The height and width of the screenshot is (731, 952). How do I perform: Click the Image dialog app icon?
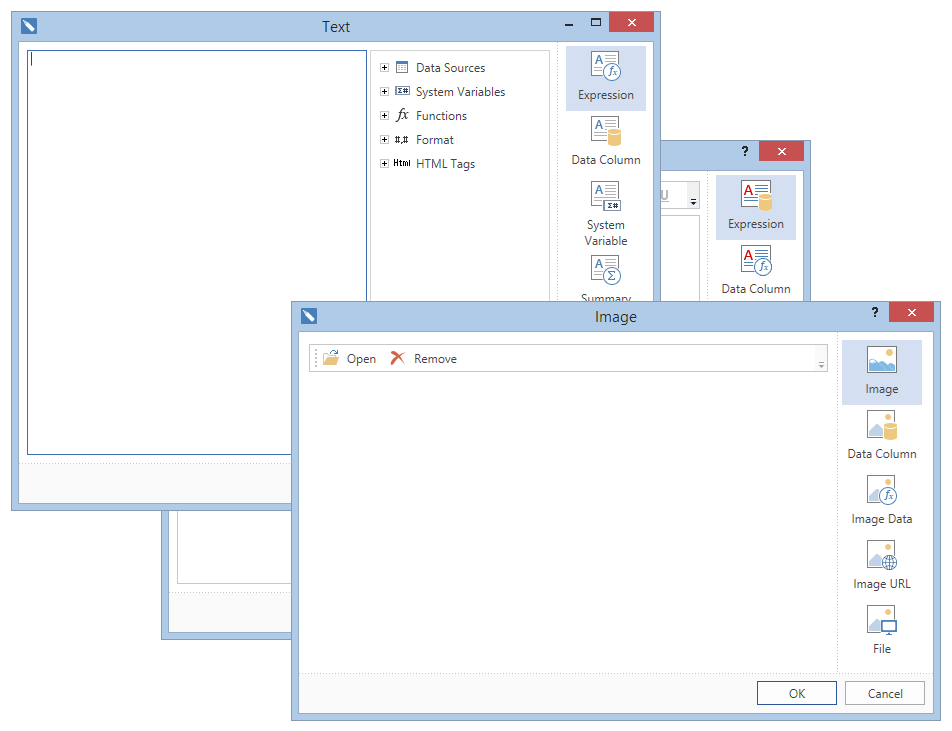pyautogui.click(x=308, y=316)
